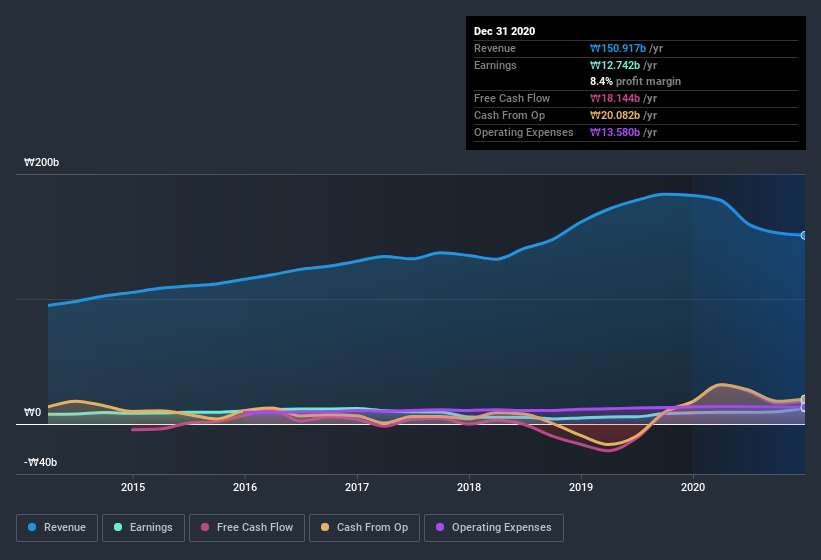Toggle the Earnings legend button

coord(143,528)
